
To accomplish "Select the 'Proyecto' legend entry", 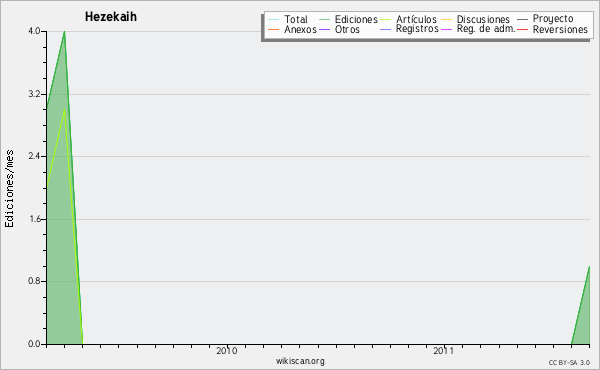I will point(553,19).
